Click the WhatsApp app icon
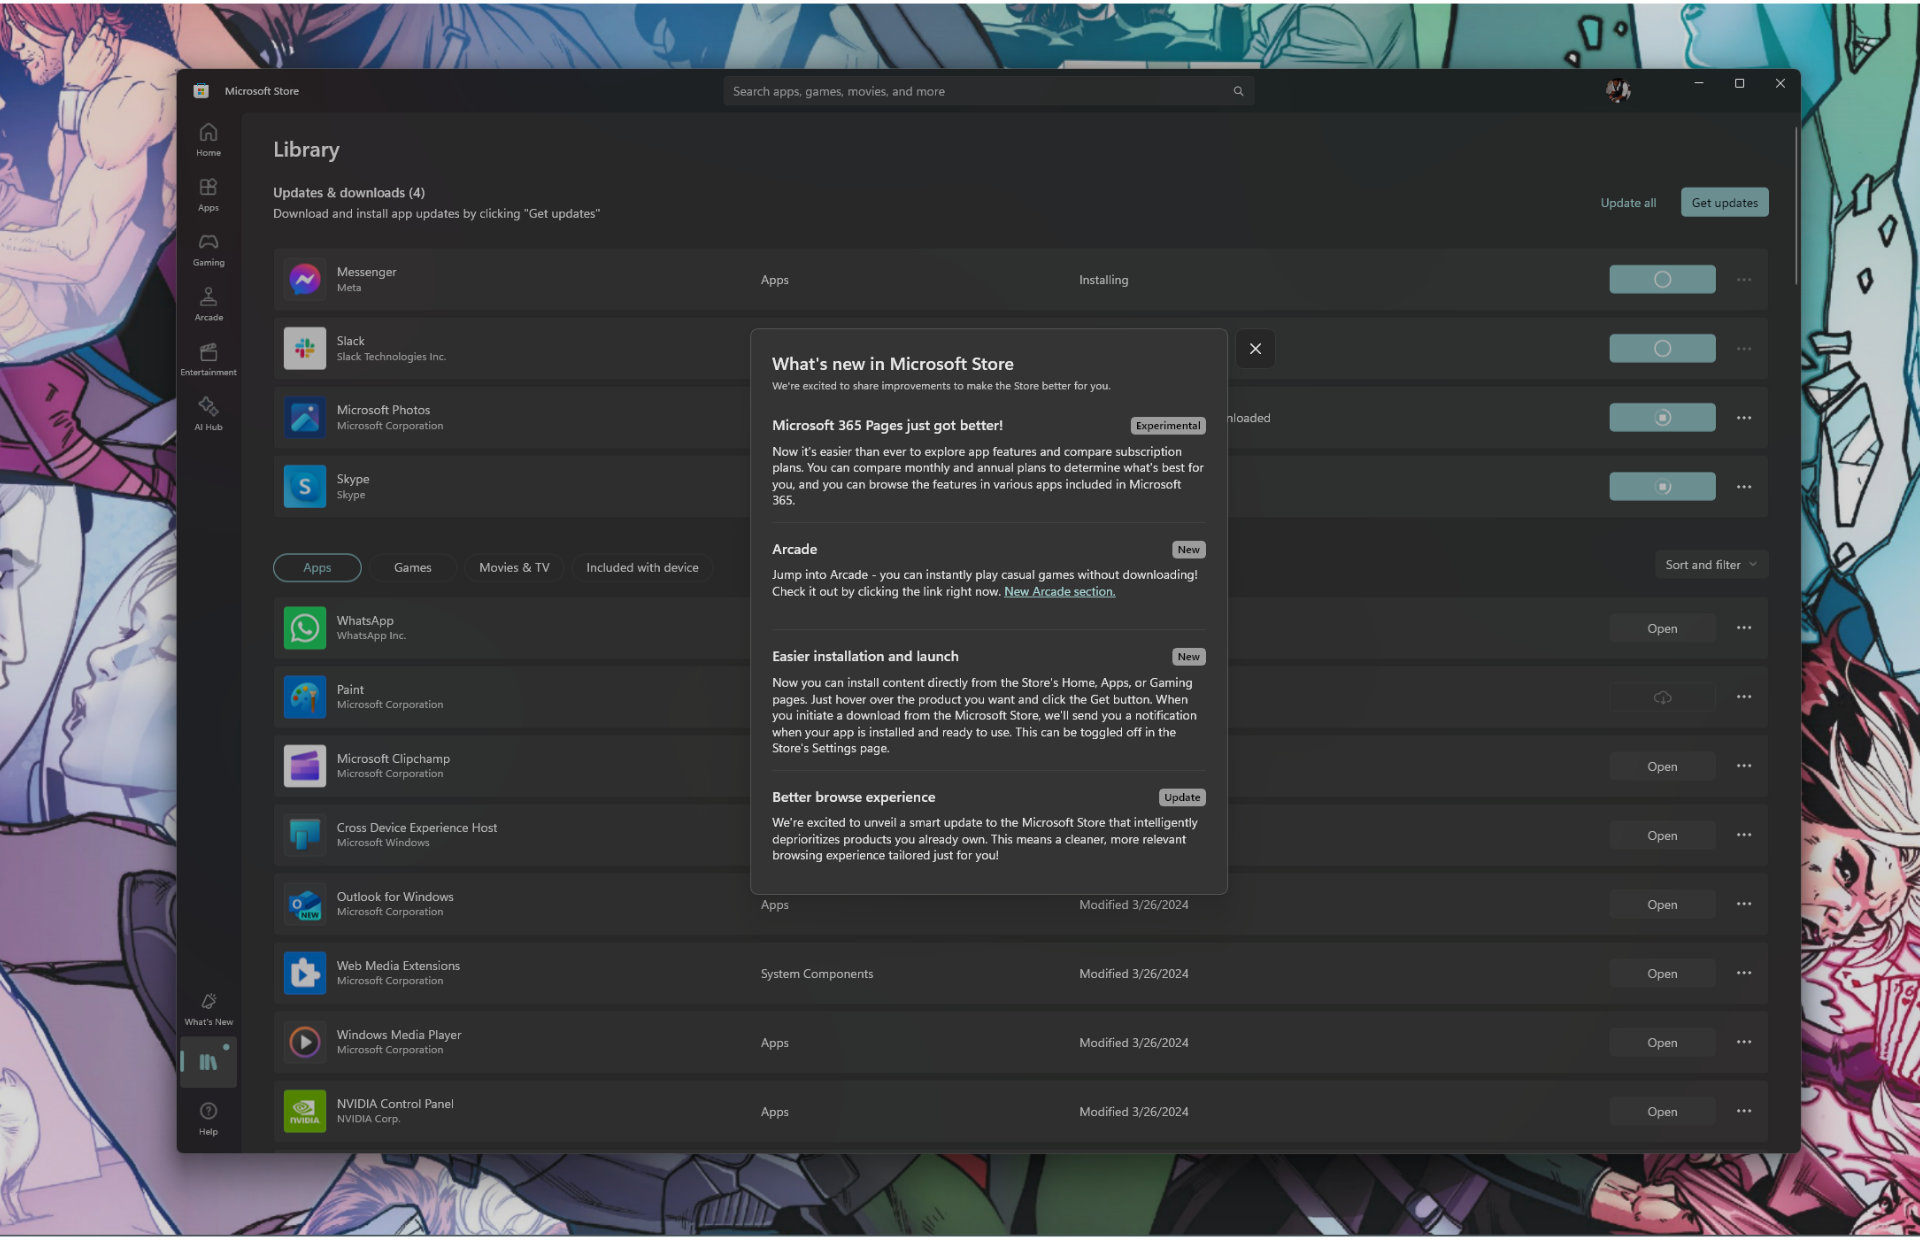1920x1240 pixels. [x=304, y=628]
